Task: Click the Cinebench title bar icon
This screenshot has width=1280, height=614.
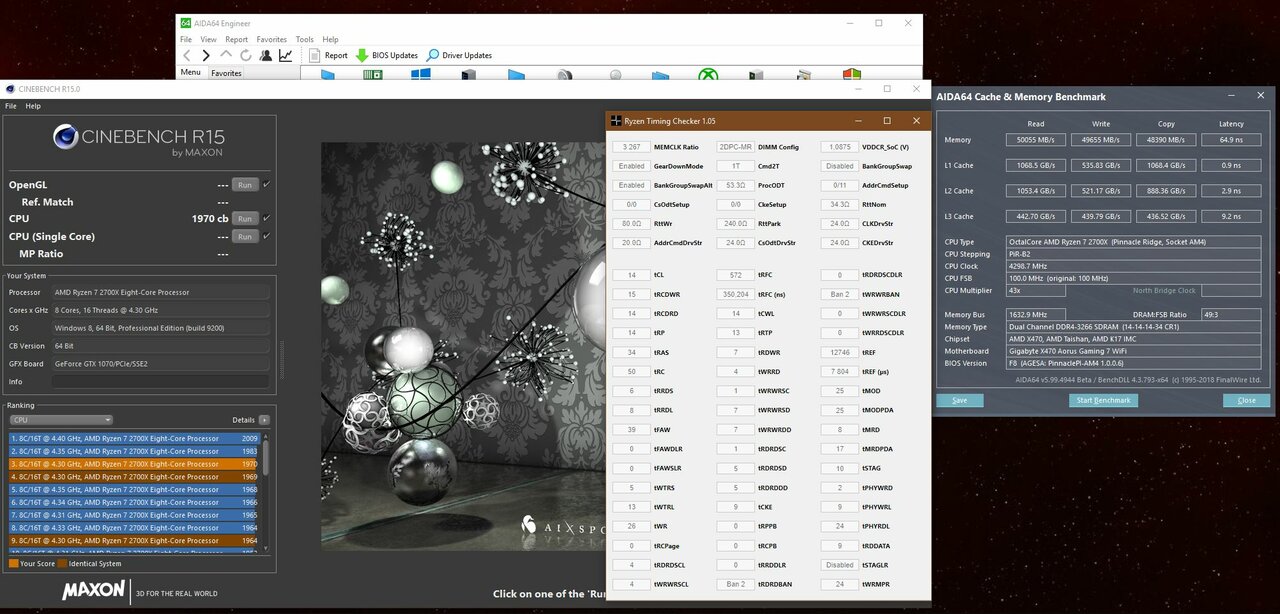Action: 10,89
